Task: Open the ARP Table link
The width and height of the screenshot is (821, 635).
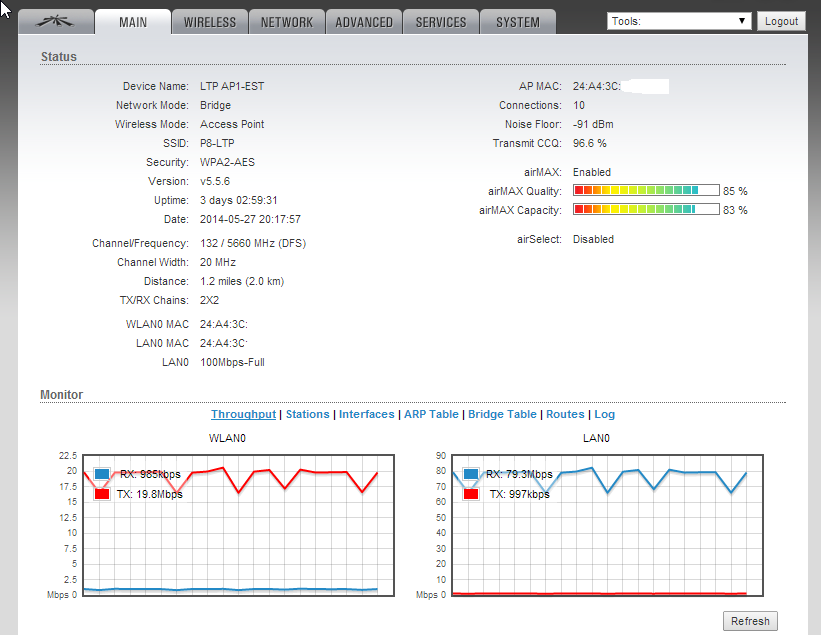Action: point(431,414)
